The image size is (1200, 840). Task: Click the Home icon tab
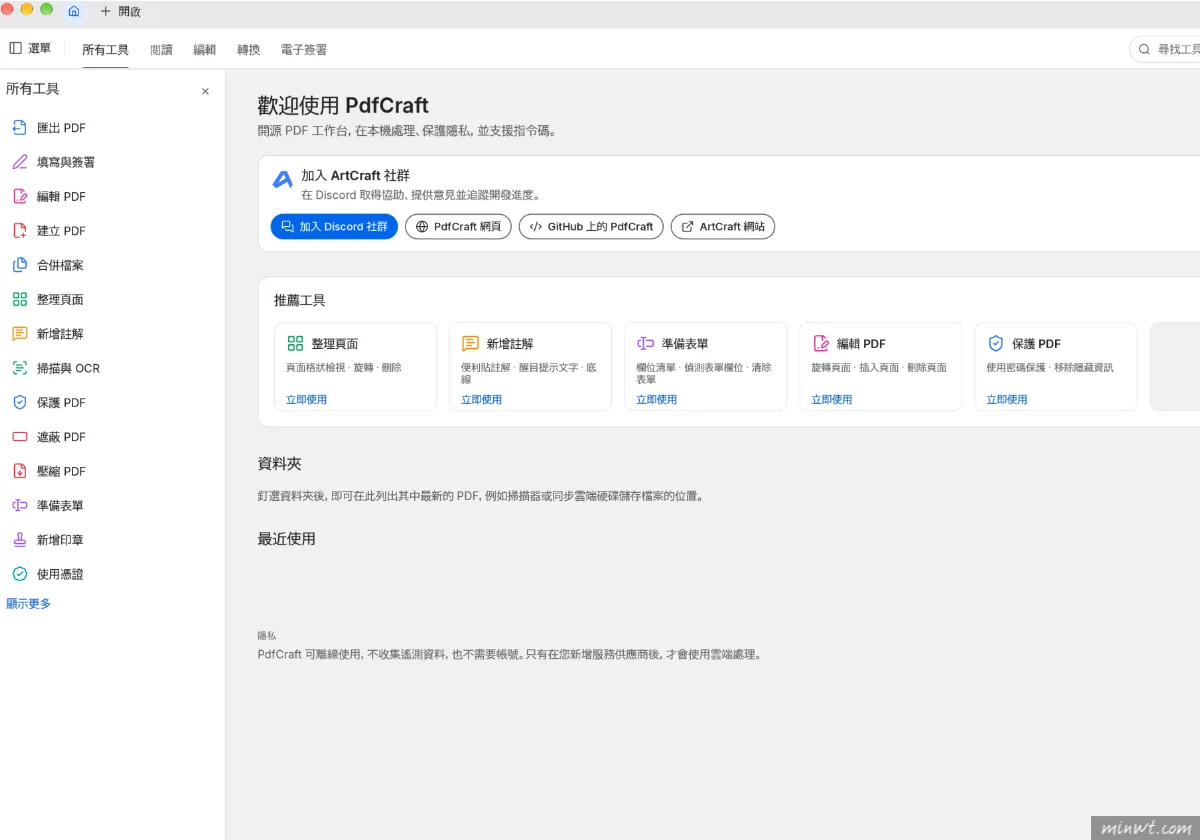(x=74, y=11)
